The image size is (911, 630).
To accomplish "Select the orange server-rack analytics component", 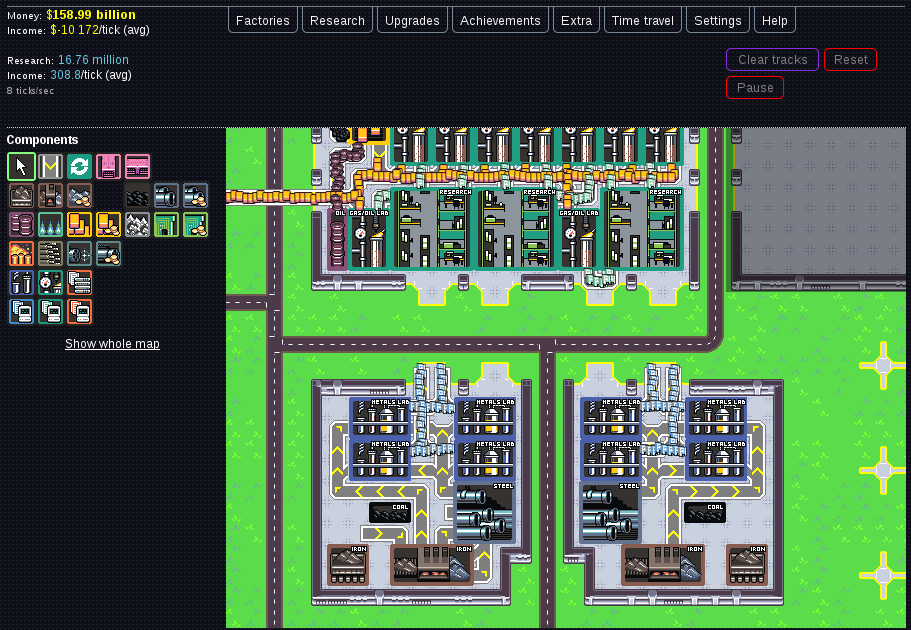I will (x=80, y=283).
